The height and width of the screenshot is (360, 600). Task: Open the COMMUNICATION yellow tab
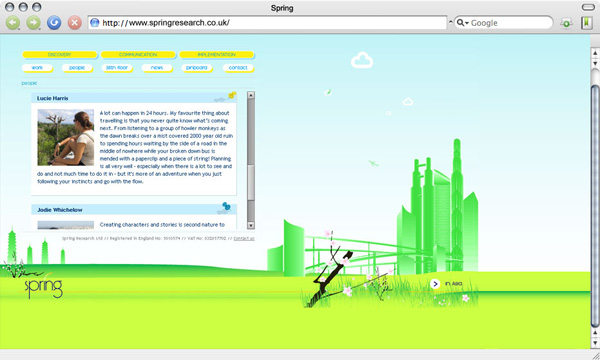point(138,55)
